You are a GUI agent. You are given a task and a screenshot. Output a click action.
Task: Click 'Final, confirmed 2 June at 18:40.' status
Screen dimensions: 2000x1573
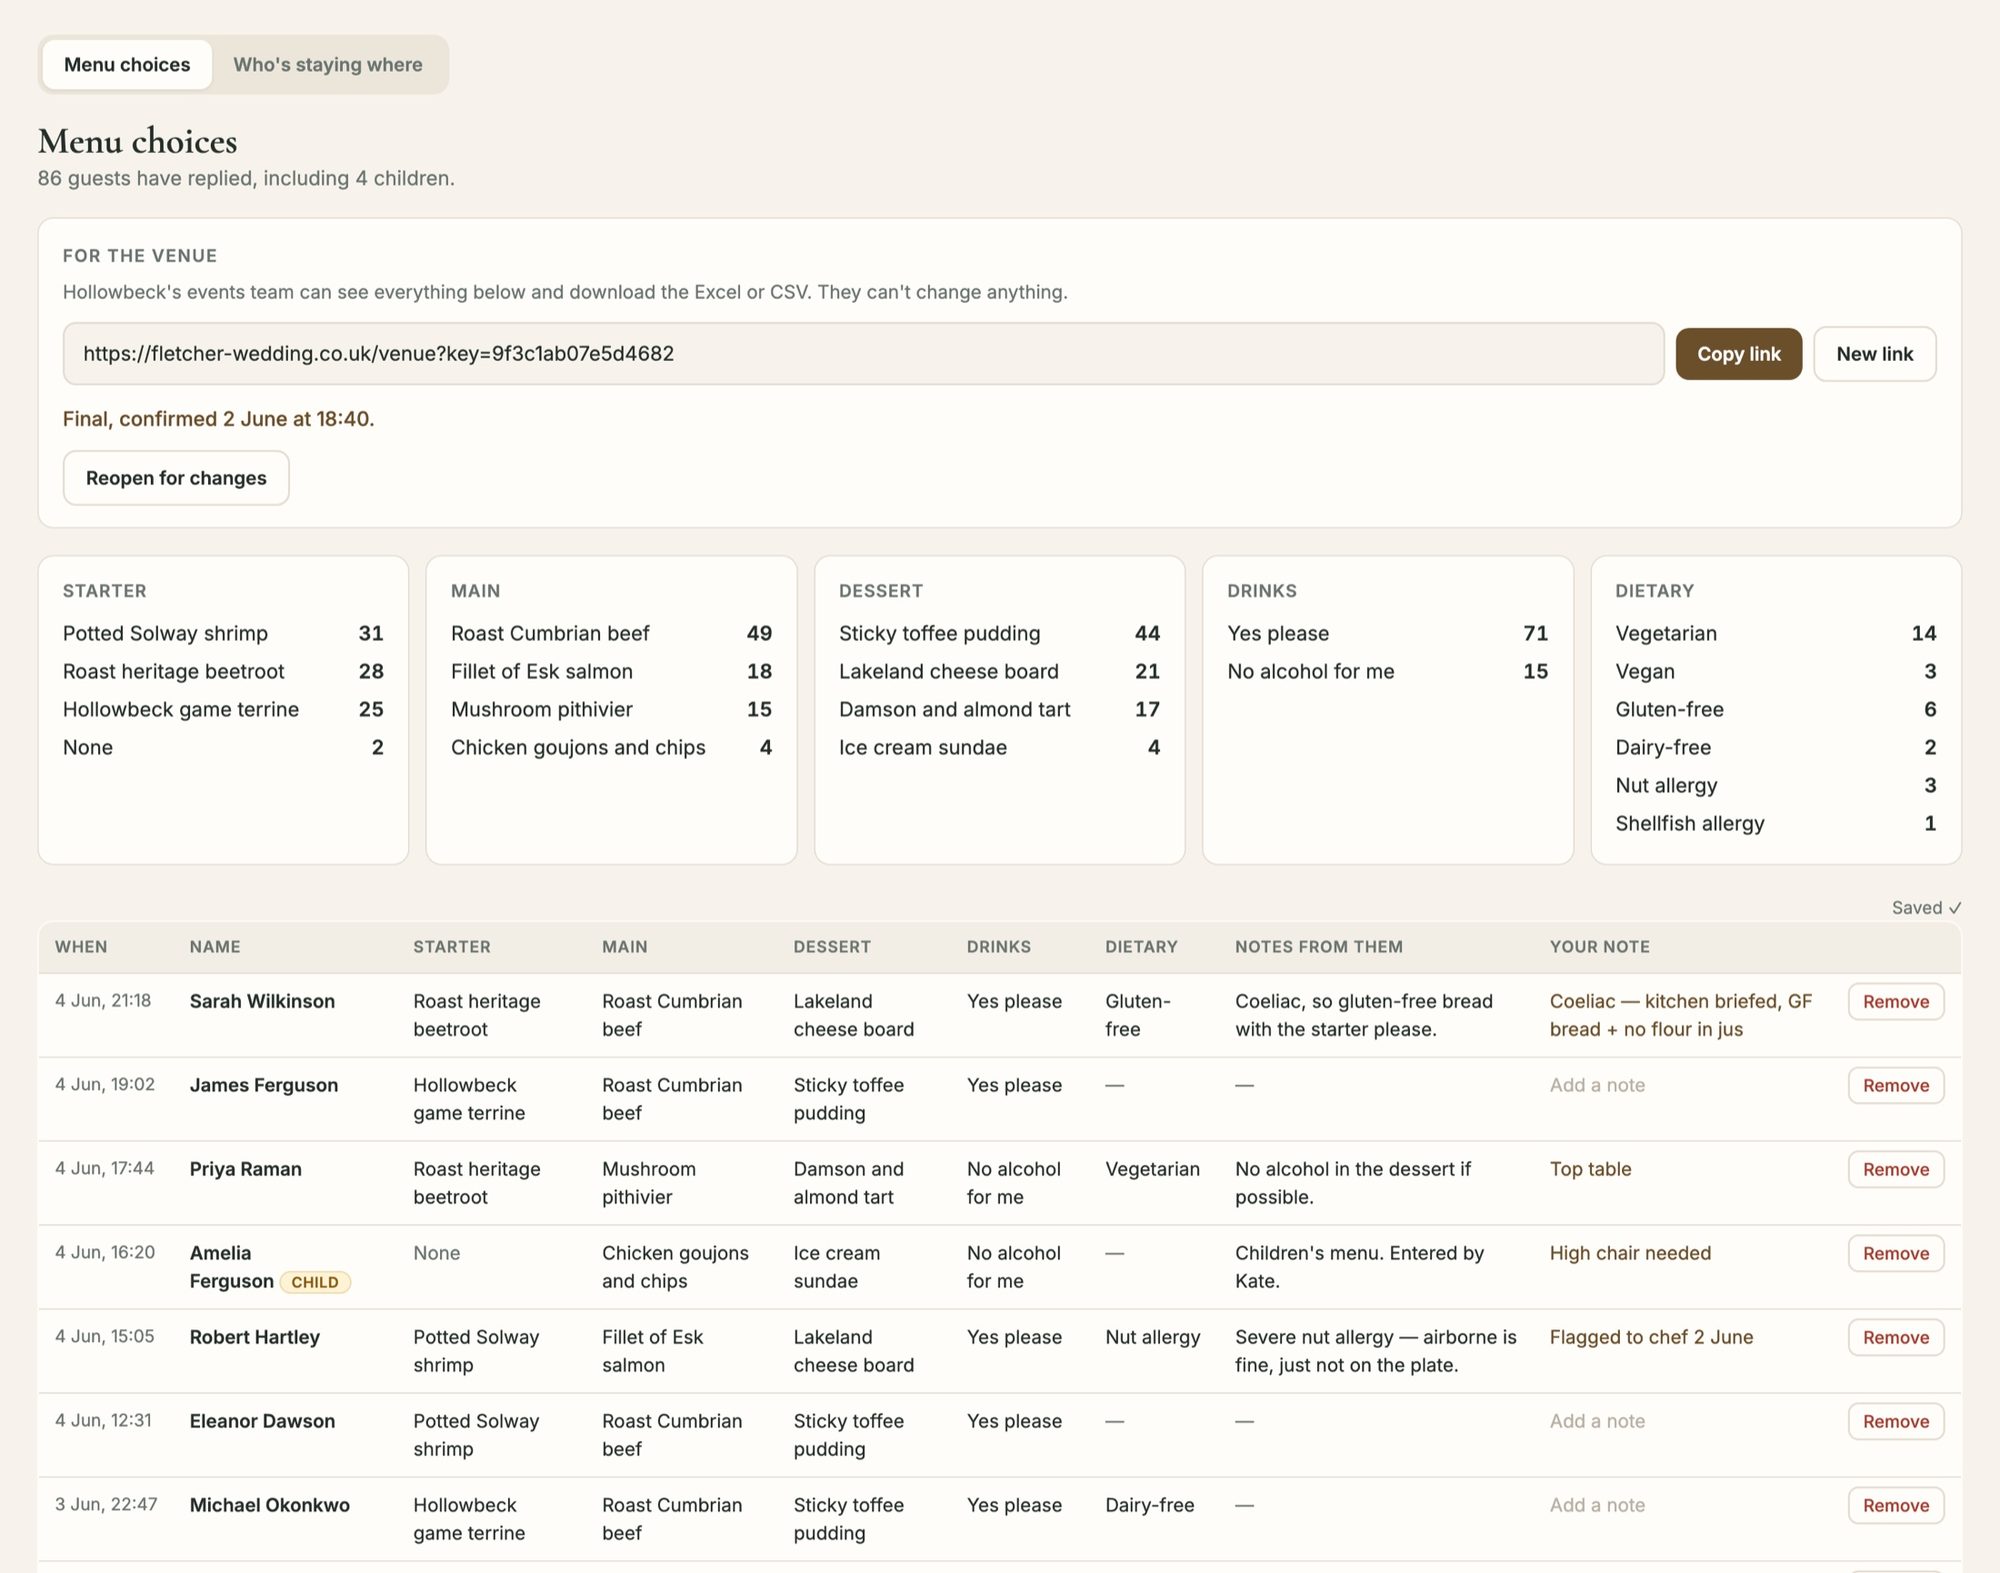(x=218, y=419)
